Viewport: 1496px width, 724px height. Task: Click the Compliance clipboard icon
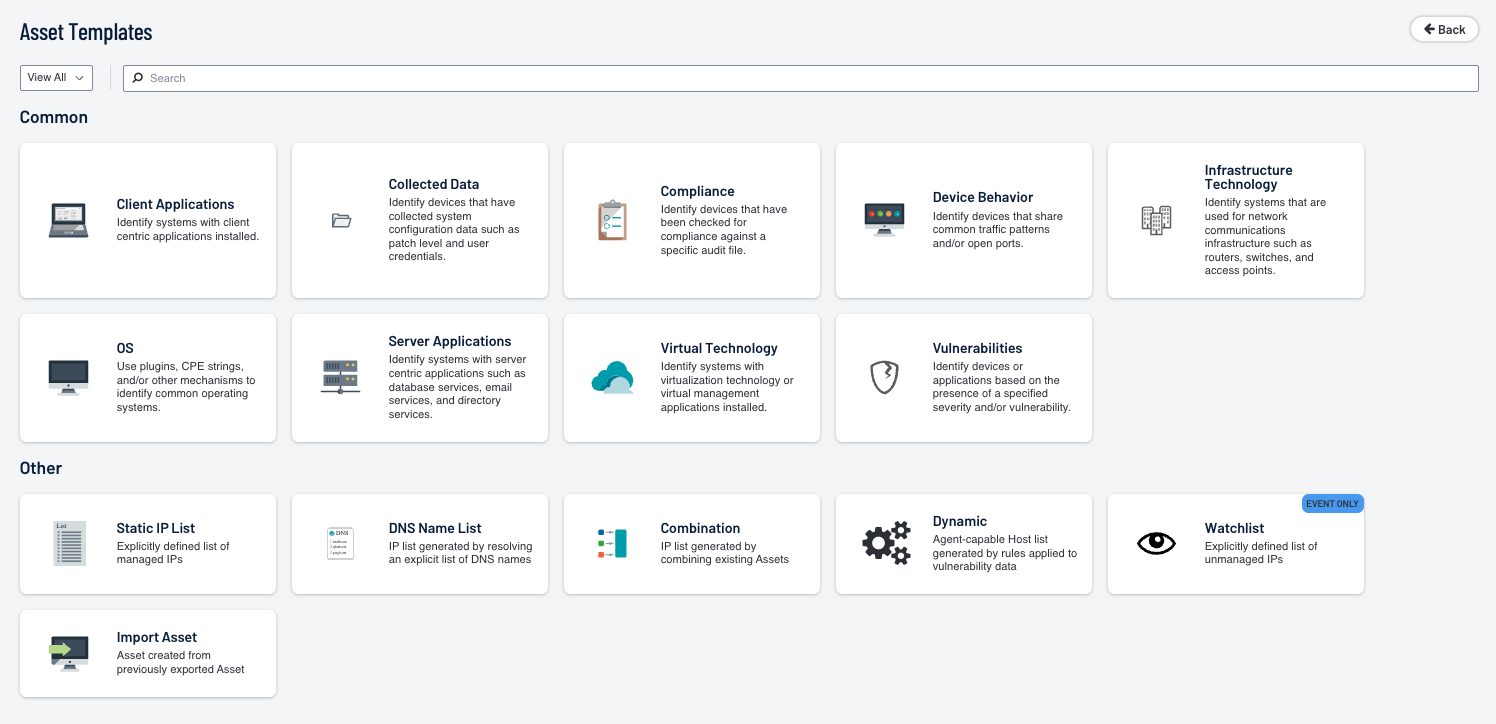tap(612, 220)
